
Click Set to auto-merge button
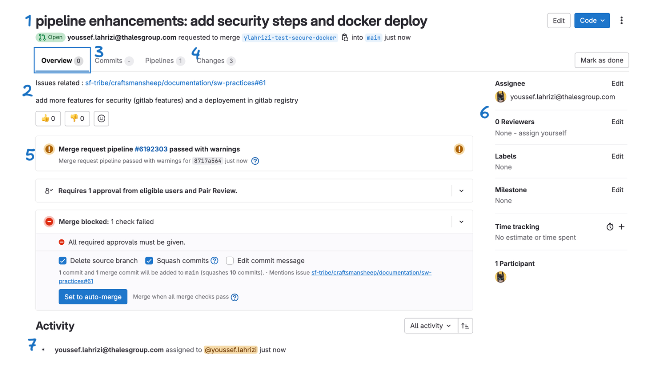(93, 296)
